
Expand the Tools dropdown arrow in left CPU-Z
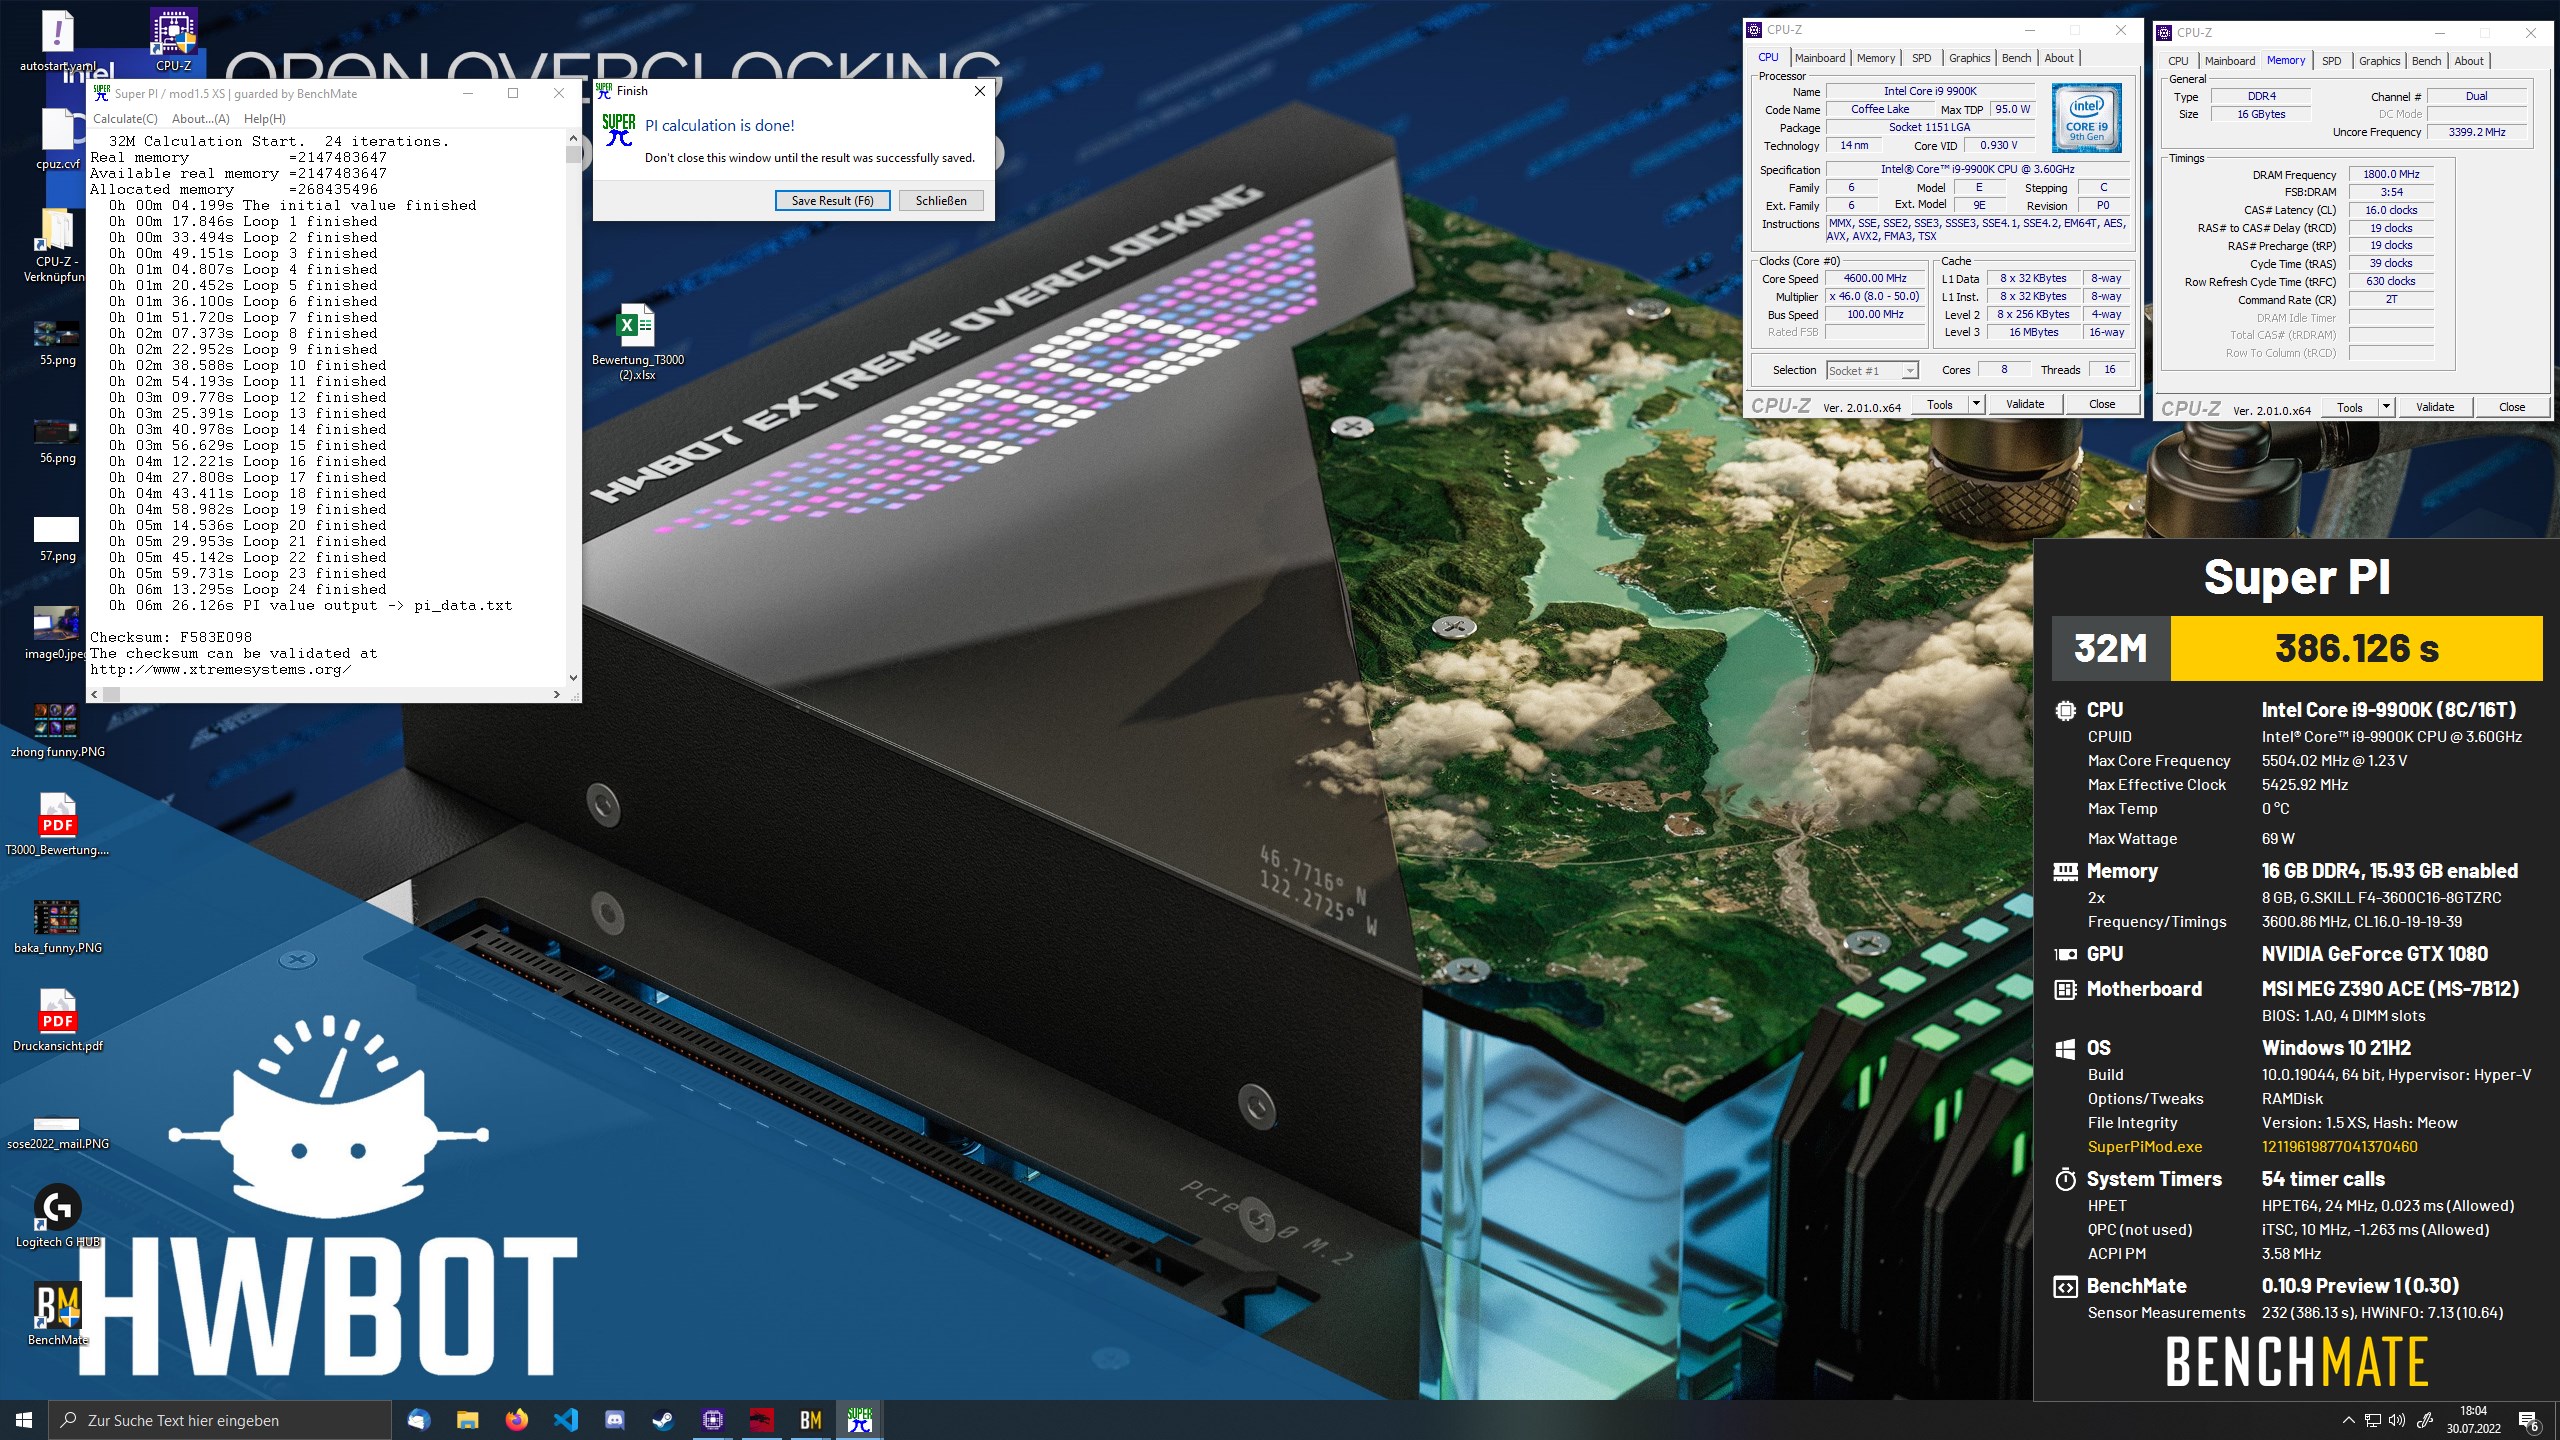[1976, 404]
